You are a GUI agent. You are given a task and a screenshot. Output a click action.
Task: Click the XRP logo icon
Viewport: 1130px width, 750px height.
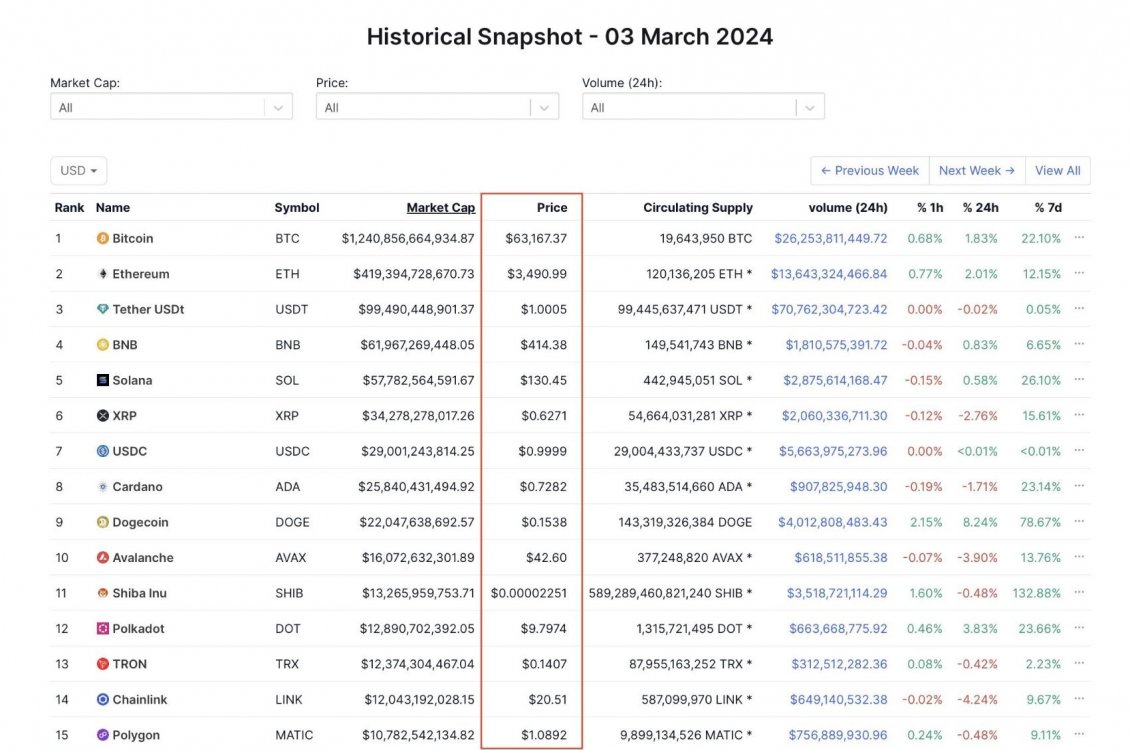click(x=102, y=416)
